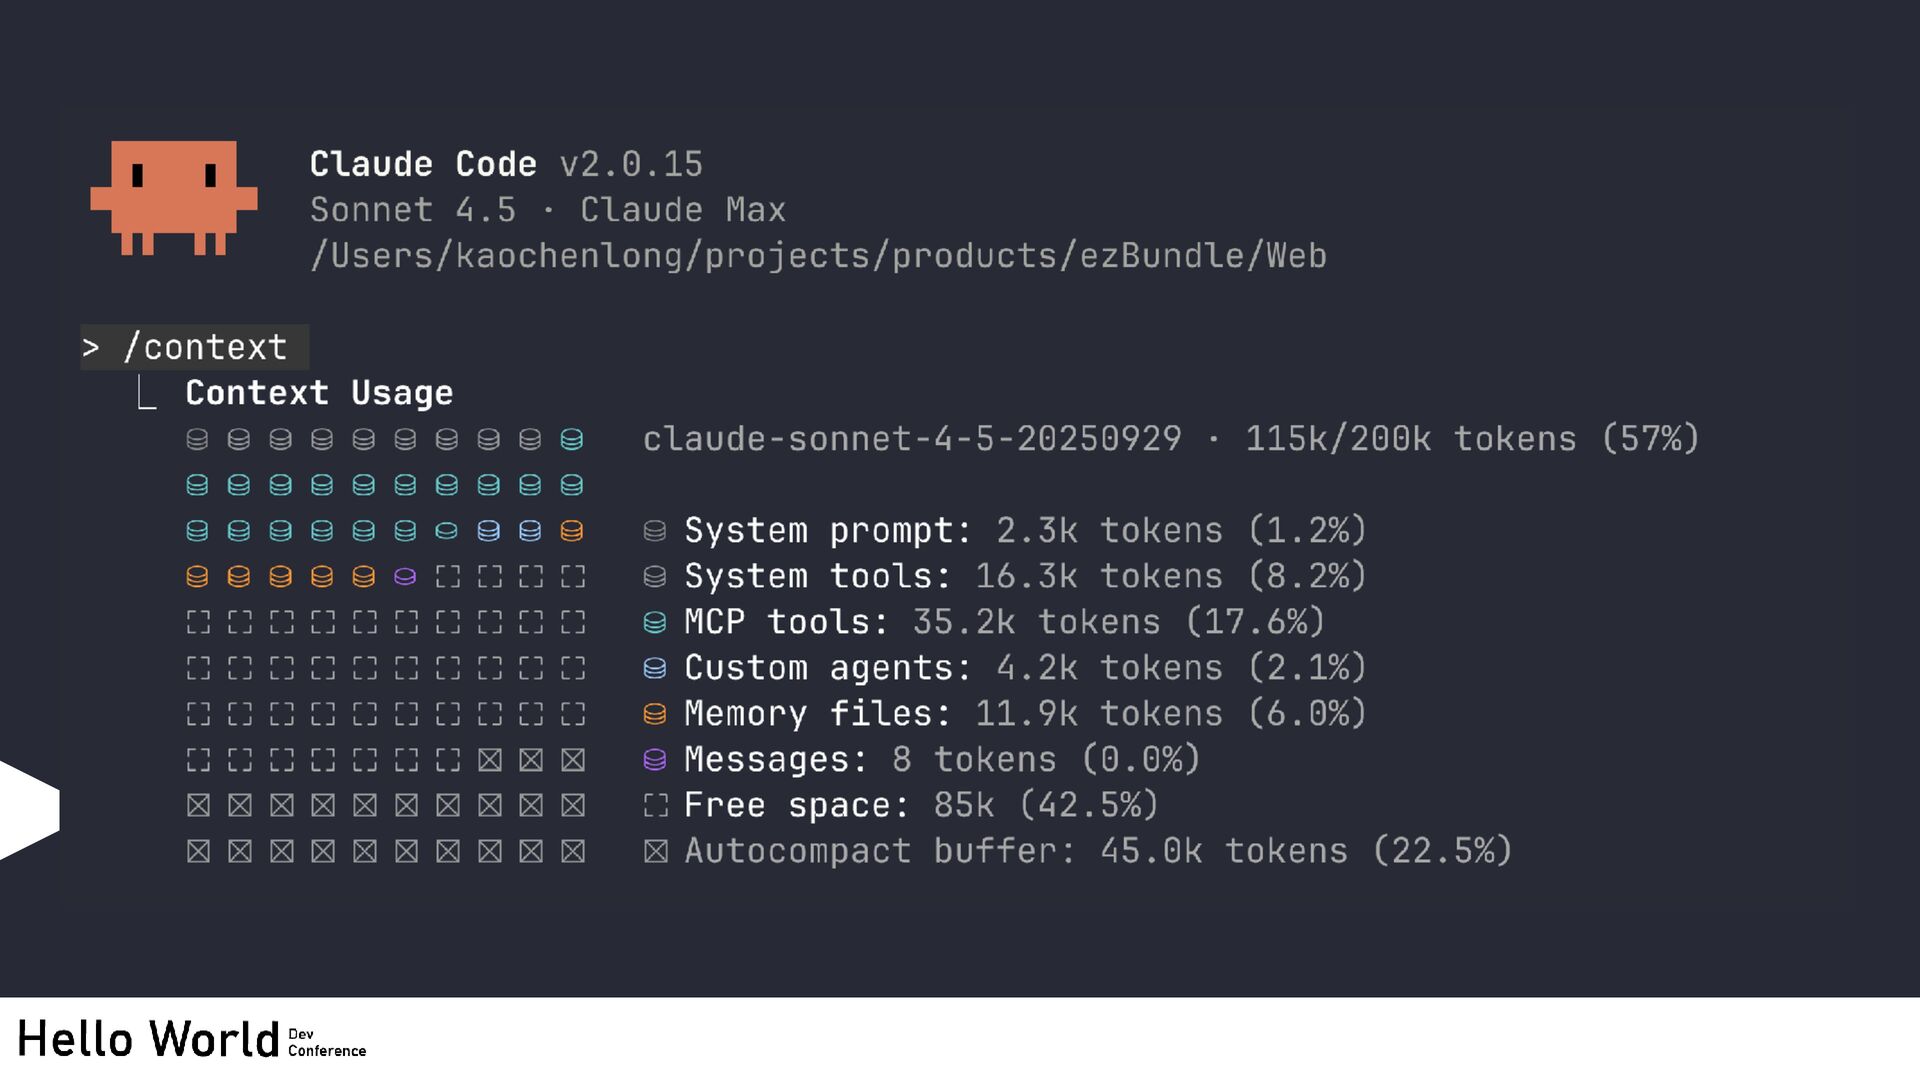Viewport: 1920px width, 1080px height.
Task: Click the dashed Free space legend icon
Action: 655,805
